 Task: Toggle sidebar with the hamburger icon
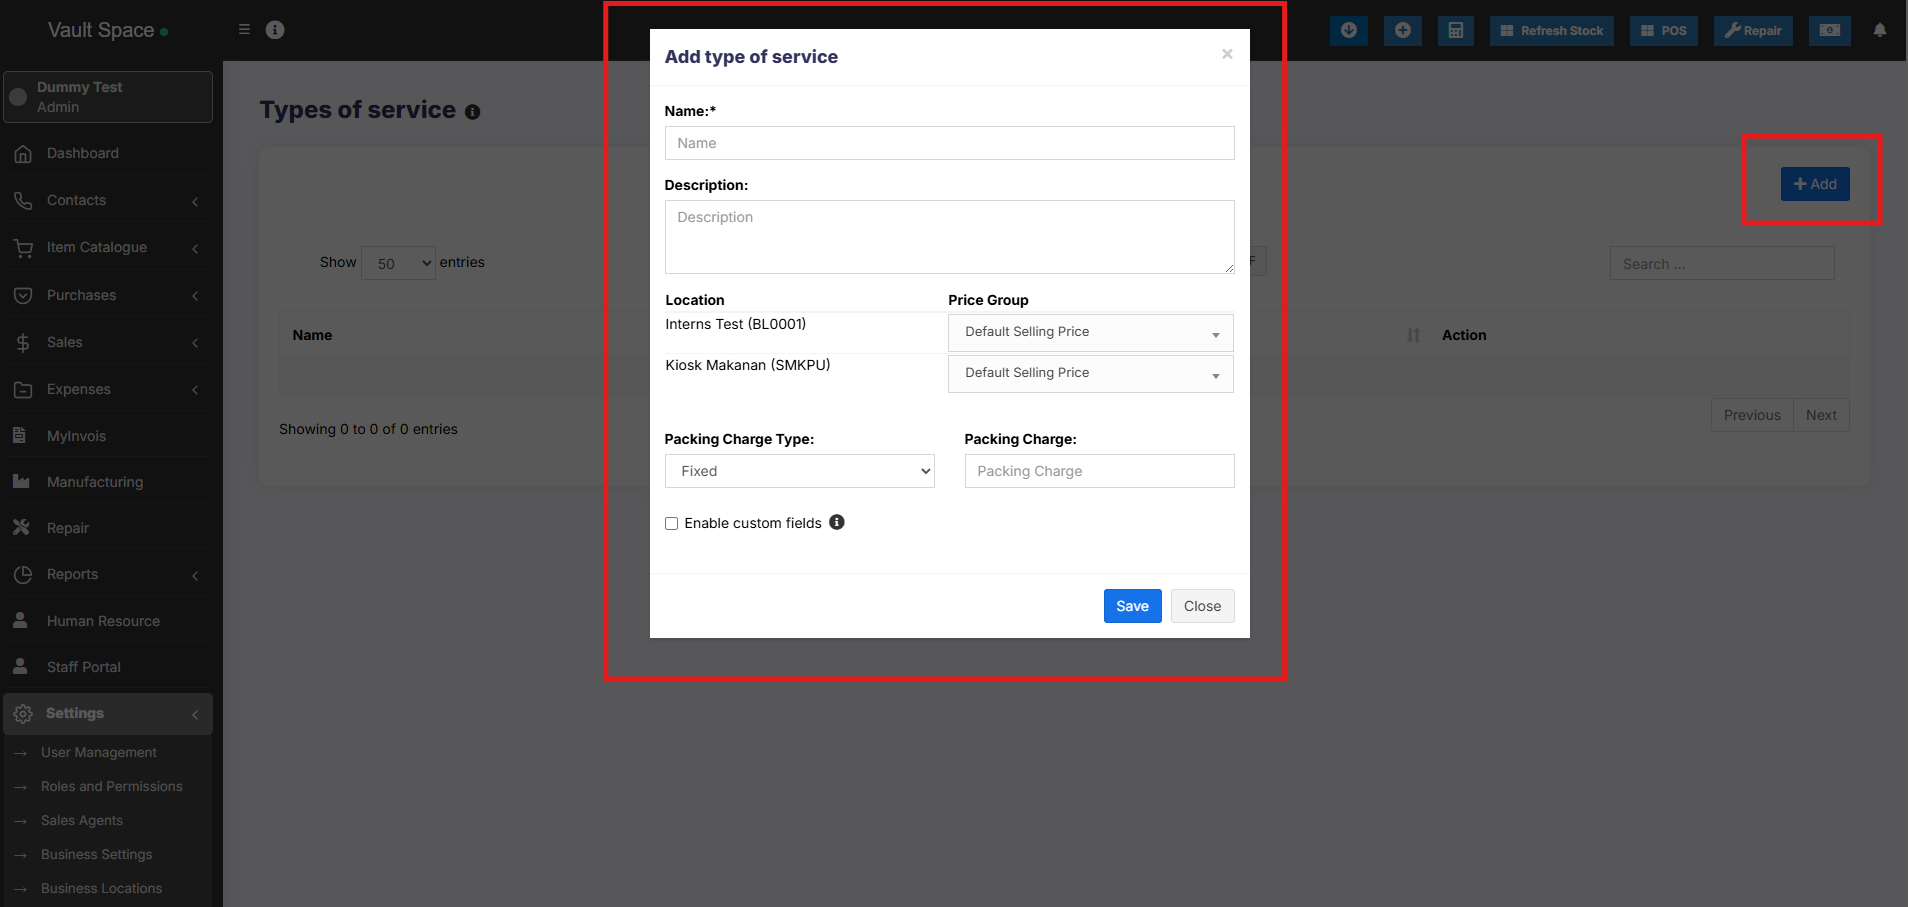244,30
